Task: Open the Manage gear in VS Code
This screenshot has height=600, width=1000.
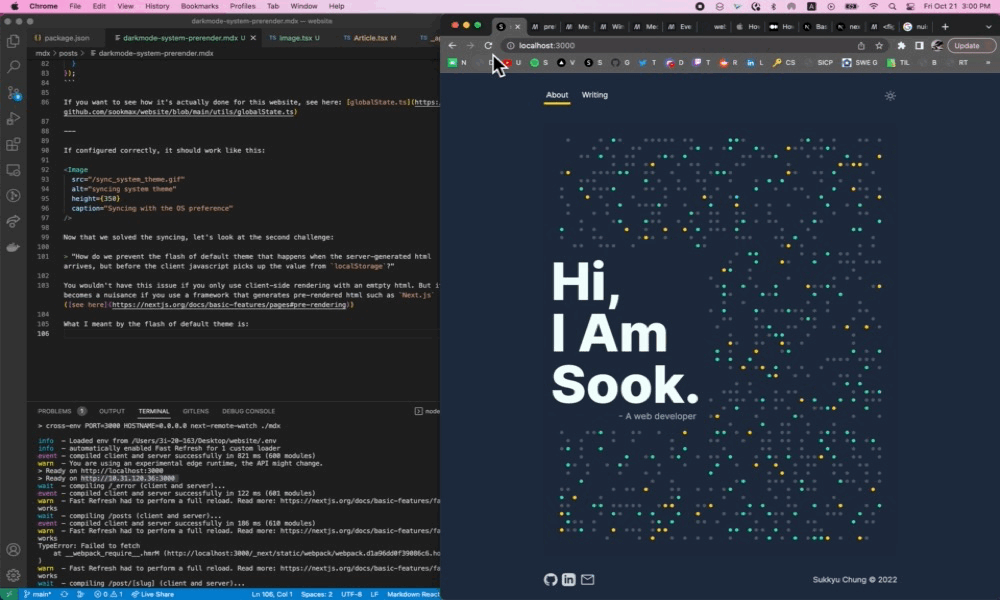Action: tap(13, 575)
